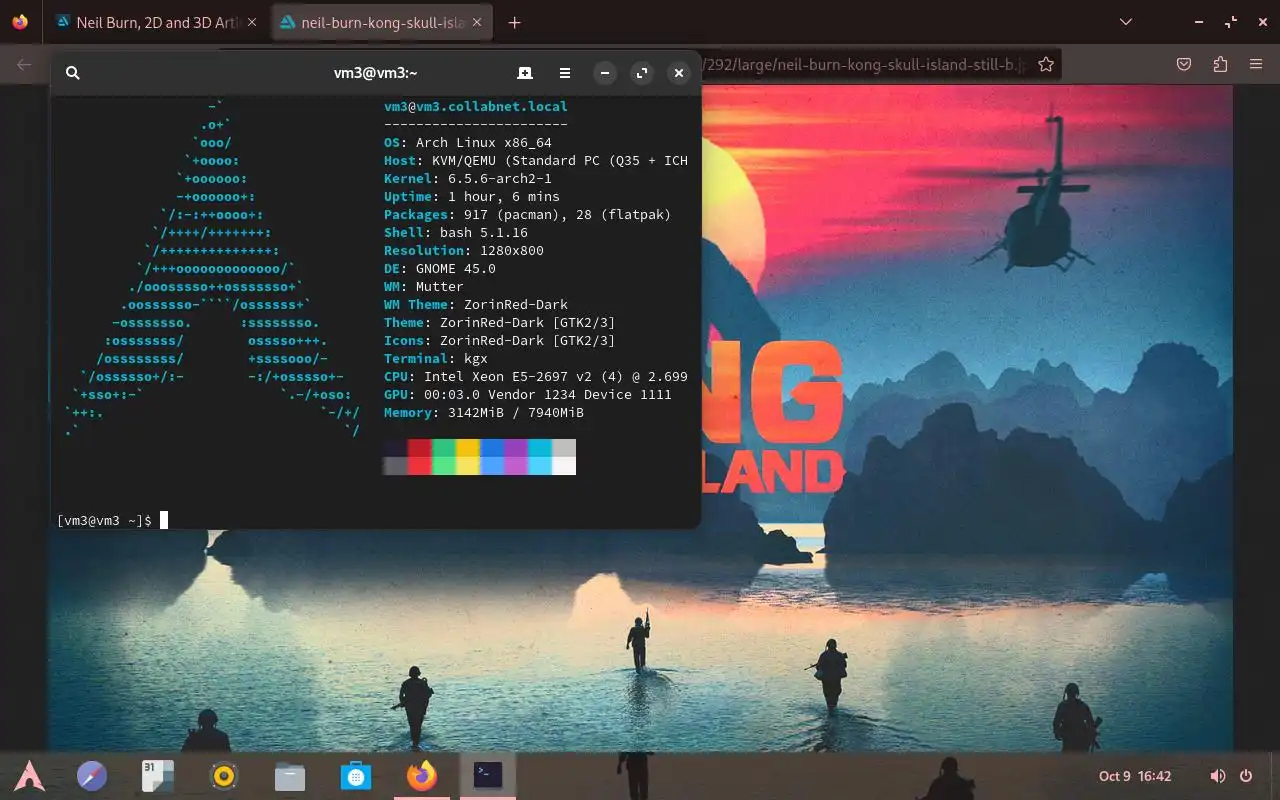Minimize the Firefox window
This screenshot has width=1280, height=800.
tap(1200, 22)
